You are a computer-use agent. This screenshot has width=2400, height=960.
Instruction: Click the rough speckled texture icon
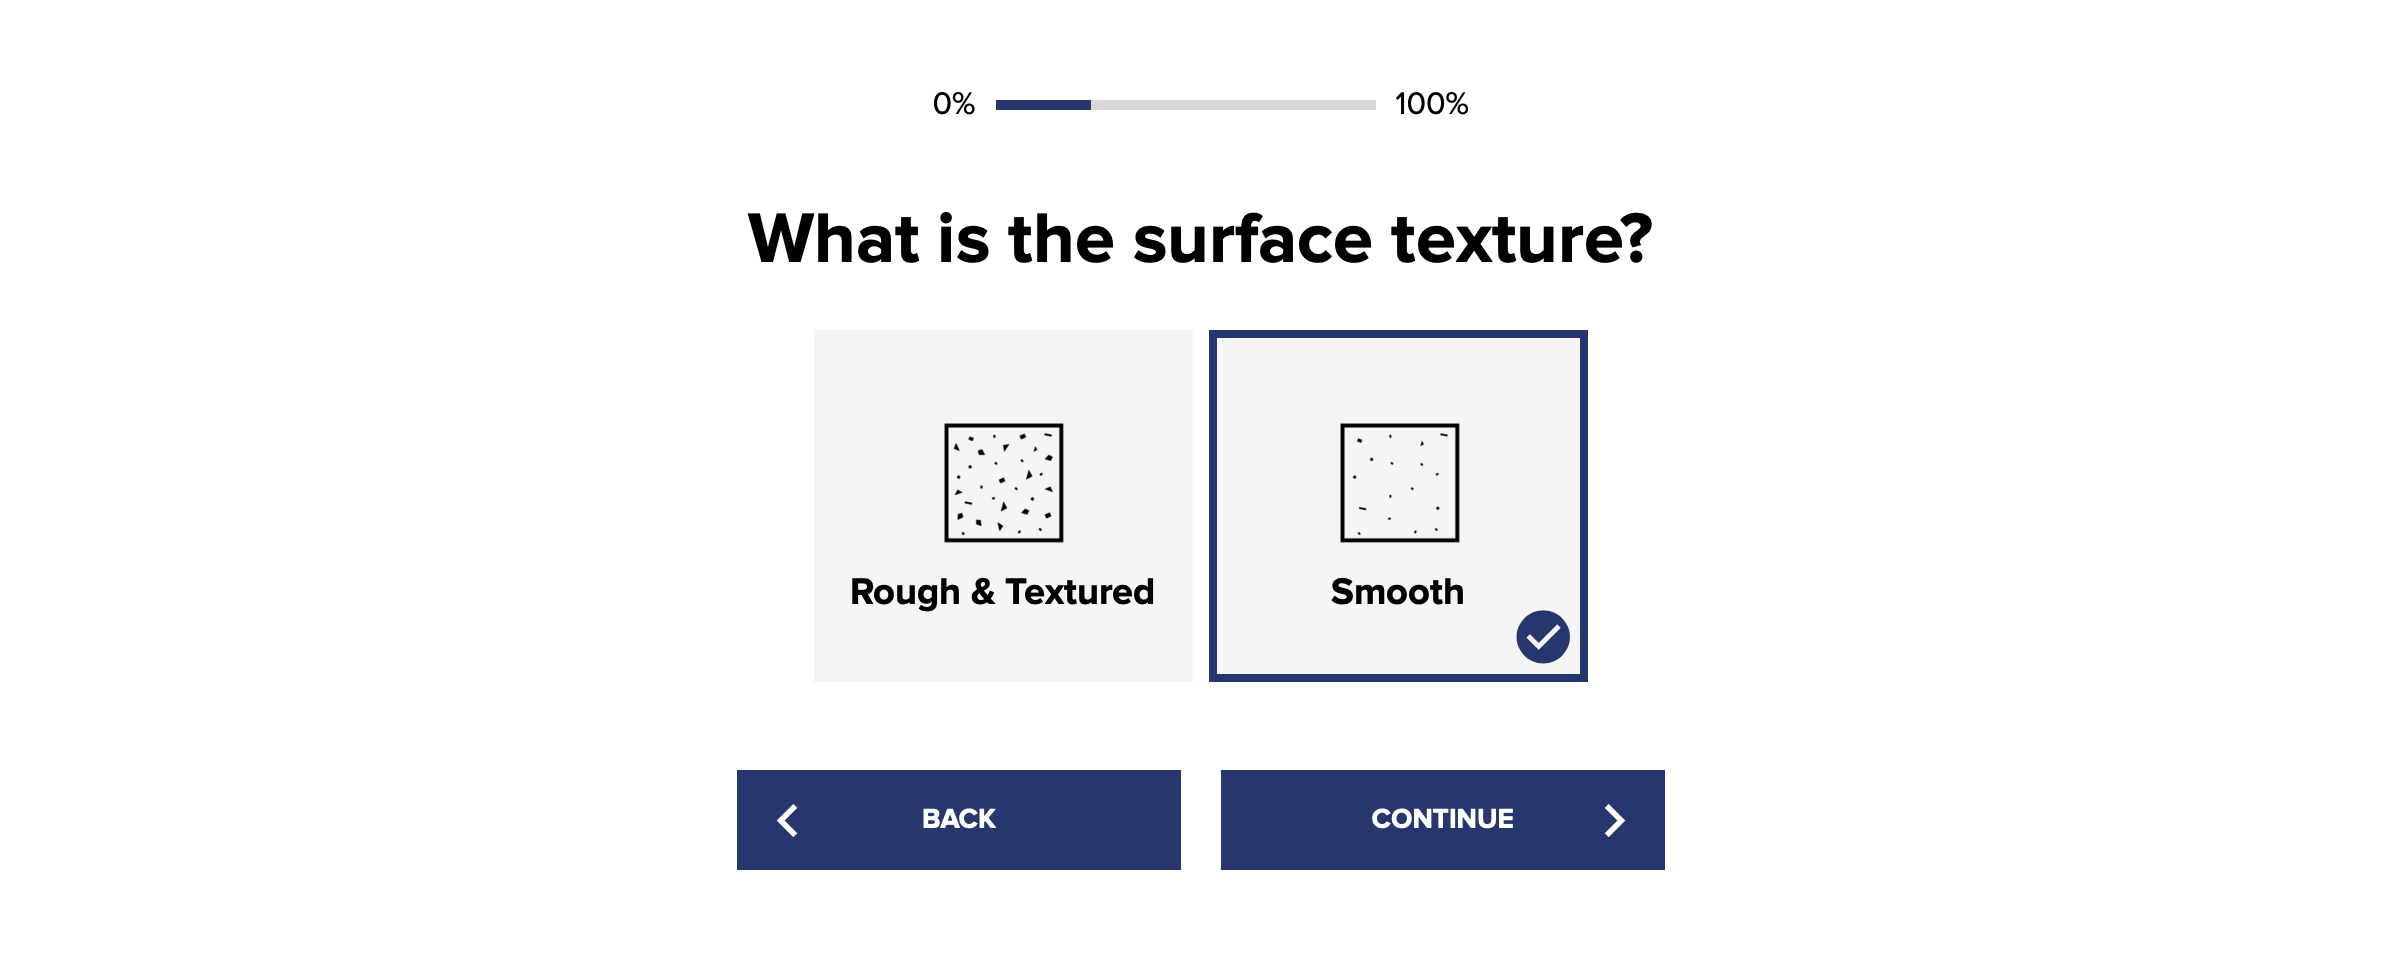tap(1003, 483)
